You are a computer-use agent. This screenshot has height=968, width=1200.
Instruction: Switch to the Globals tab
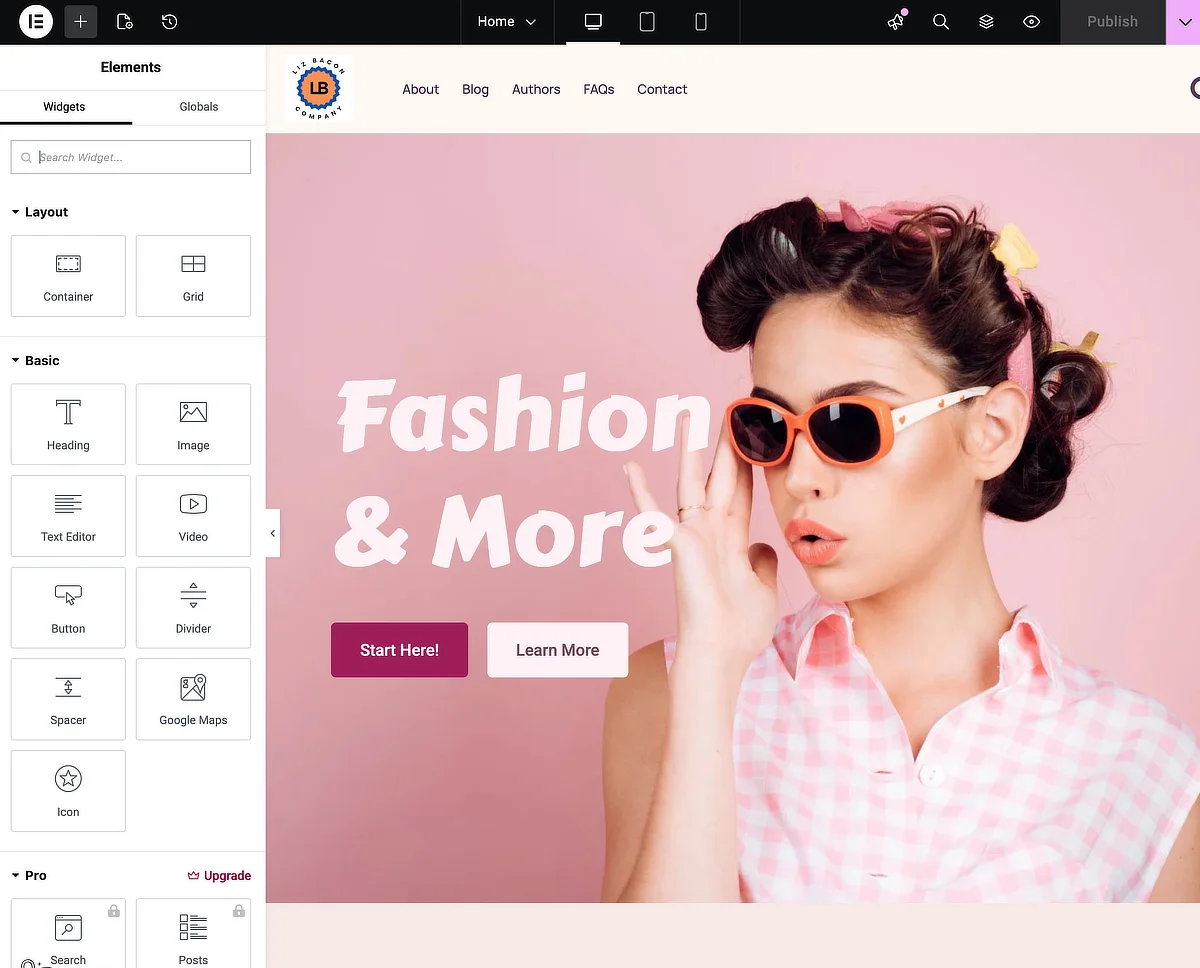point(198,107)
